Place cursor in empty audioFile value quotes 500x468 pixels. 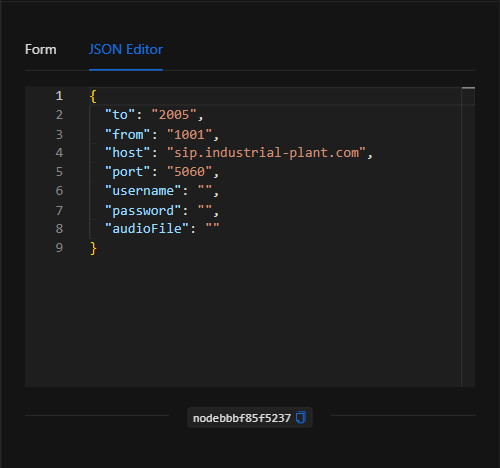213,229
